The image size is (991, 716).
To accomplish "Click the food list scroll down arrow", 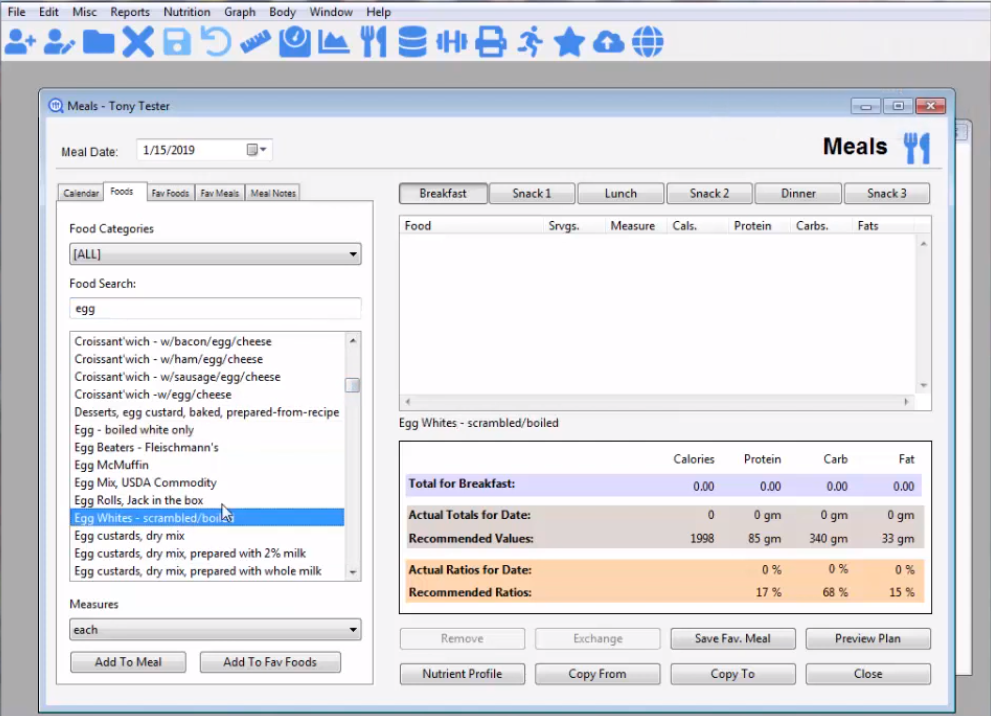I will tap(353, 572).
